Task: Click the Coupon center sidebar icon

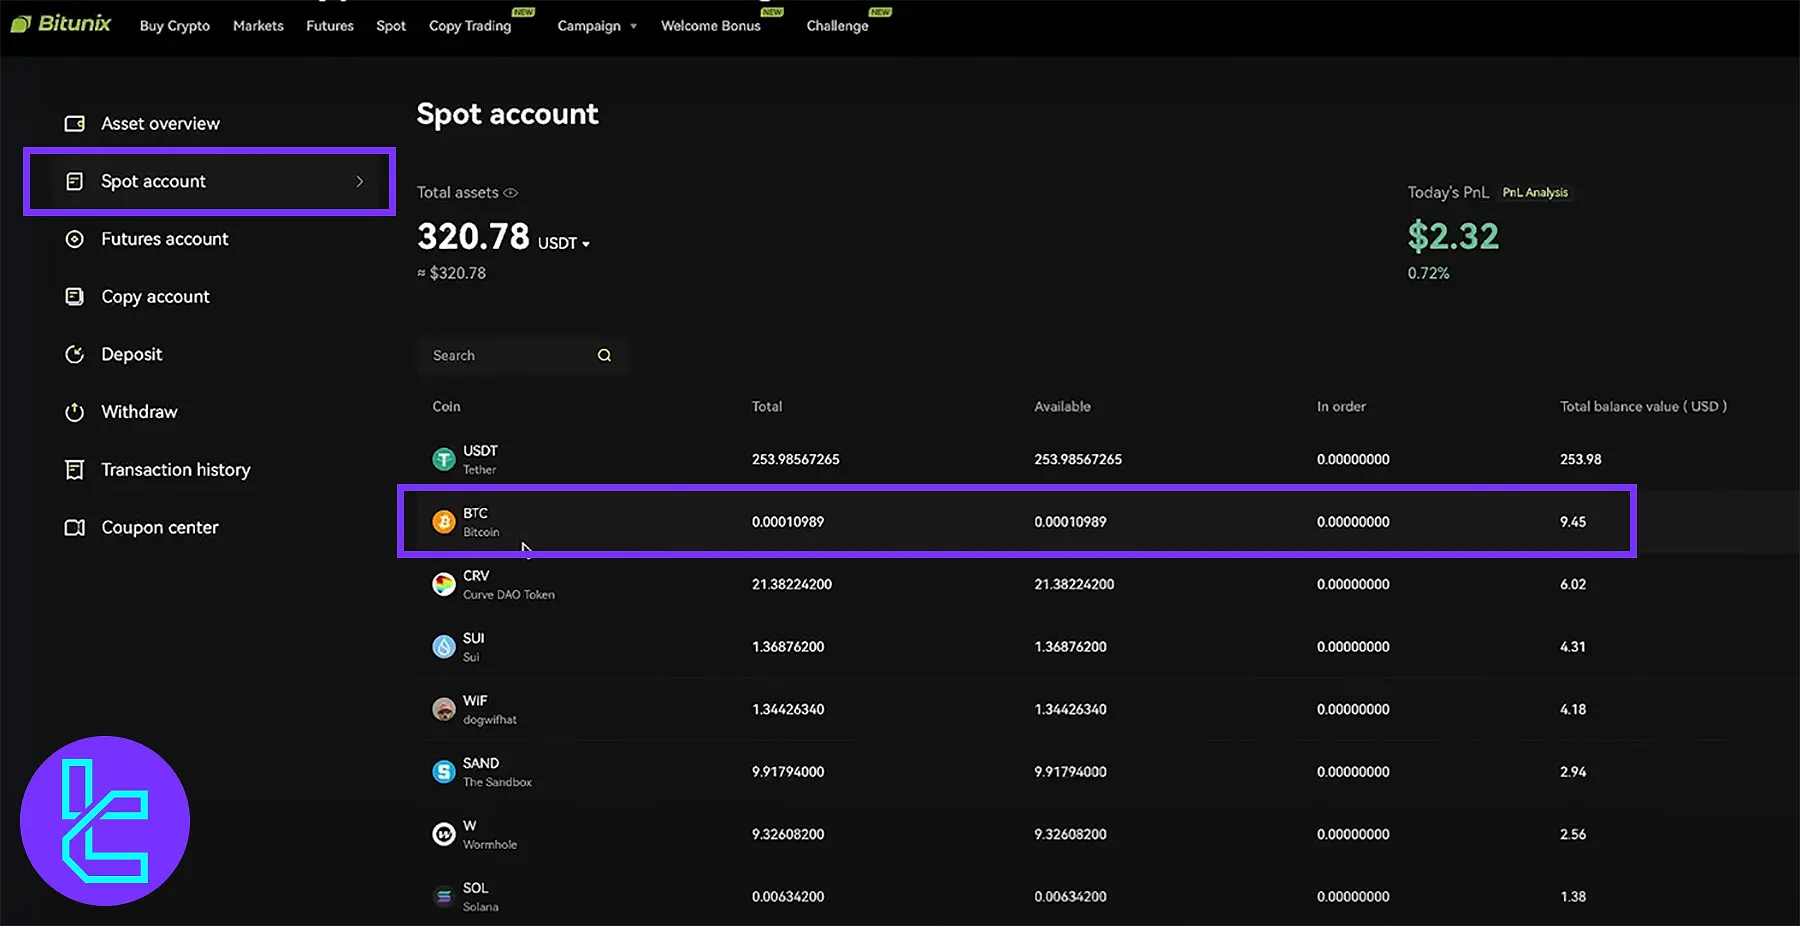Action: pos(74,527)
